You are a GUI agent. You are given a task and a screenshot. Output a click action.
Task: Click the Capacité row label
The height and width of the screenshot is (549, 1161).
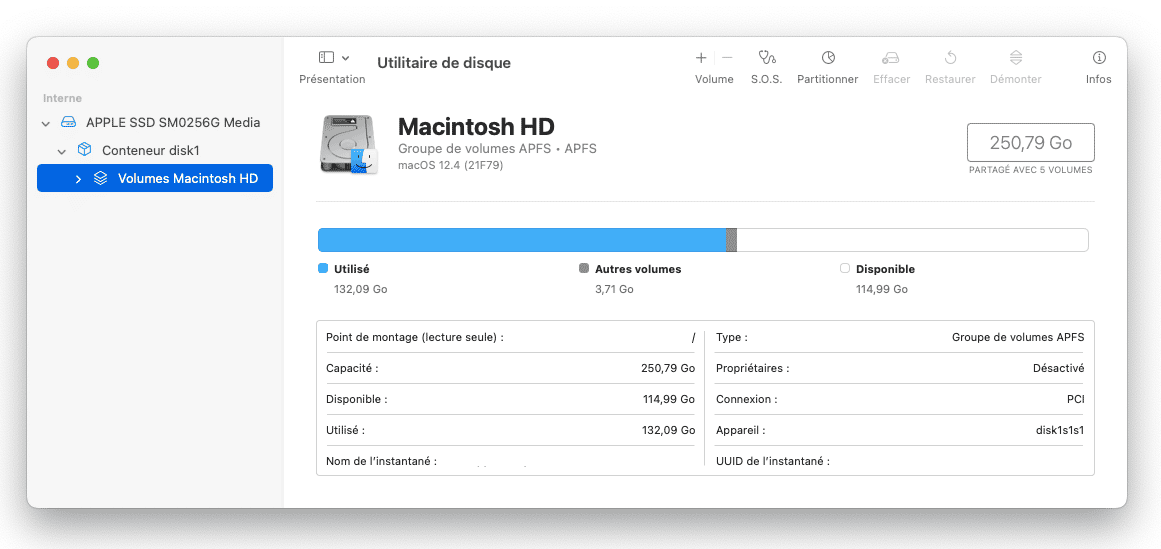pos(352,367)
